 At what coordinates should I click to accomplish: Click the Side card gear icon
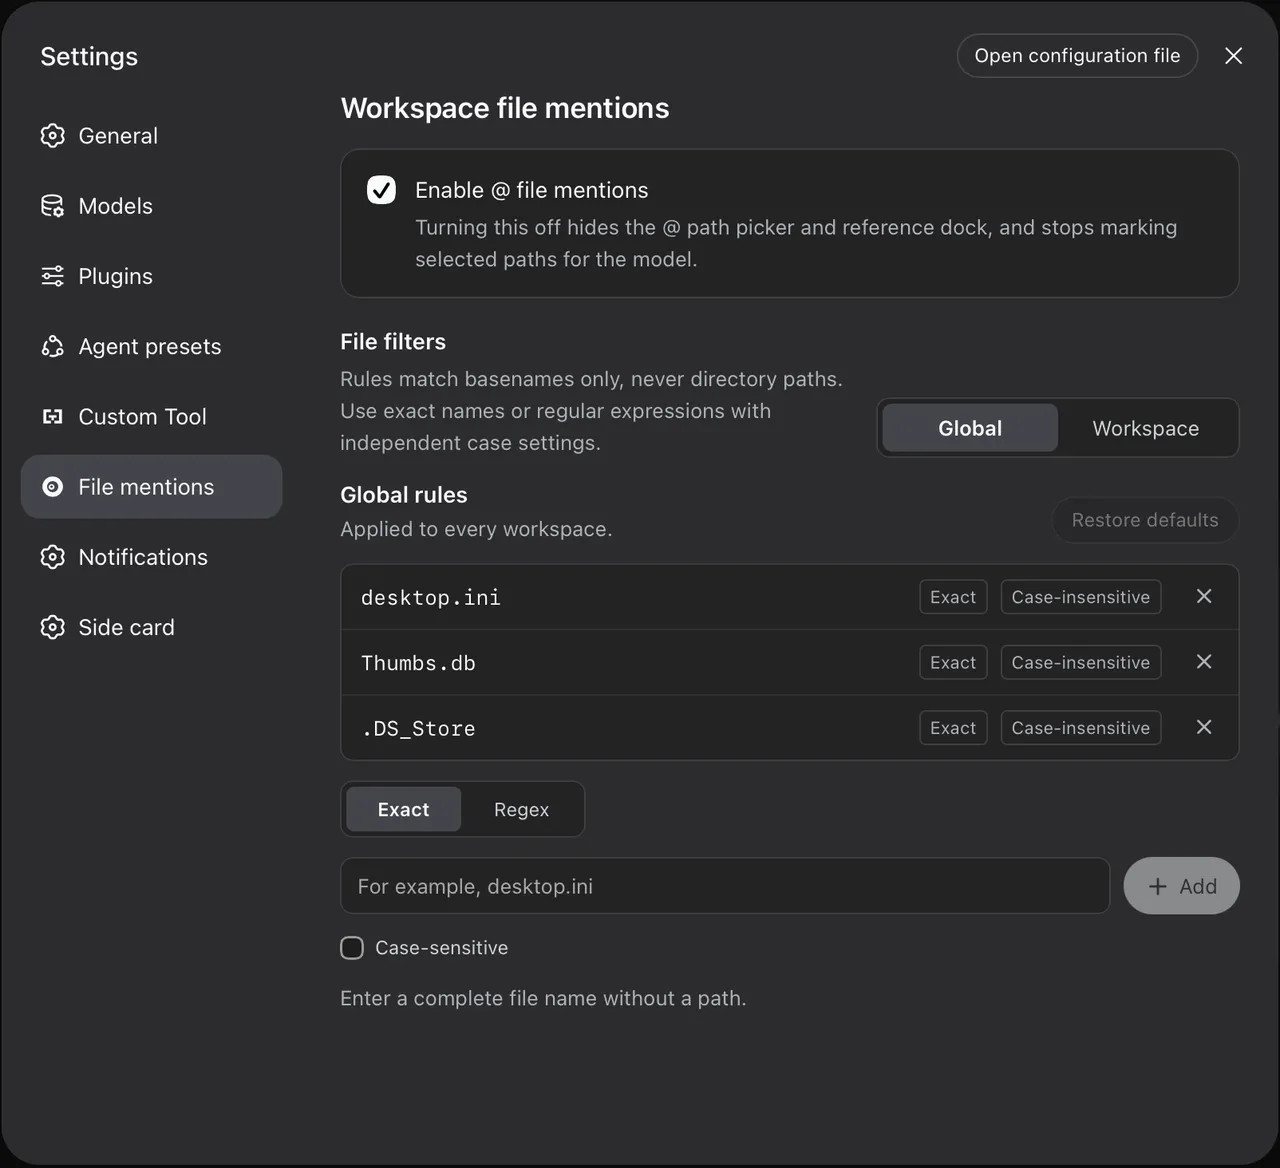pos(52,627)
